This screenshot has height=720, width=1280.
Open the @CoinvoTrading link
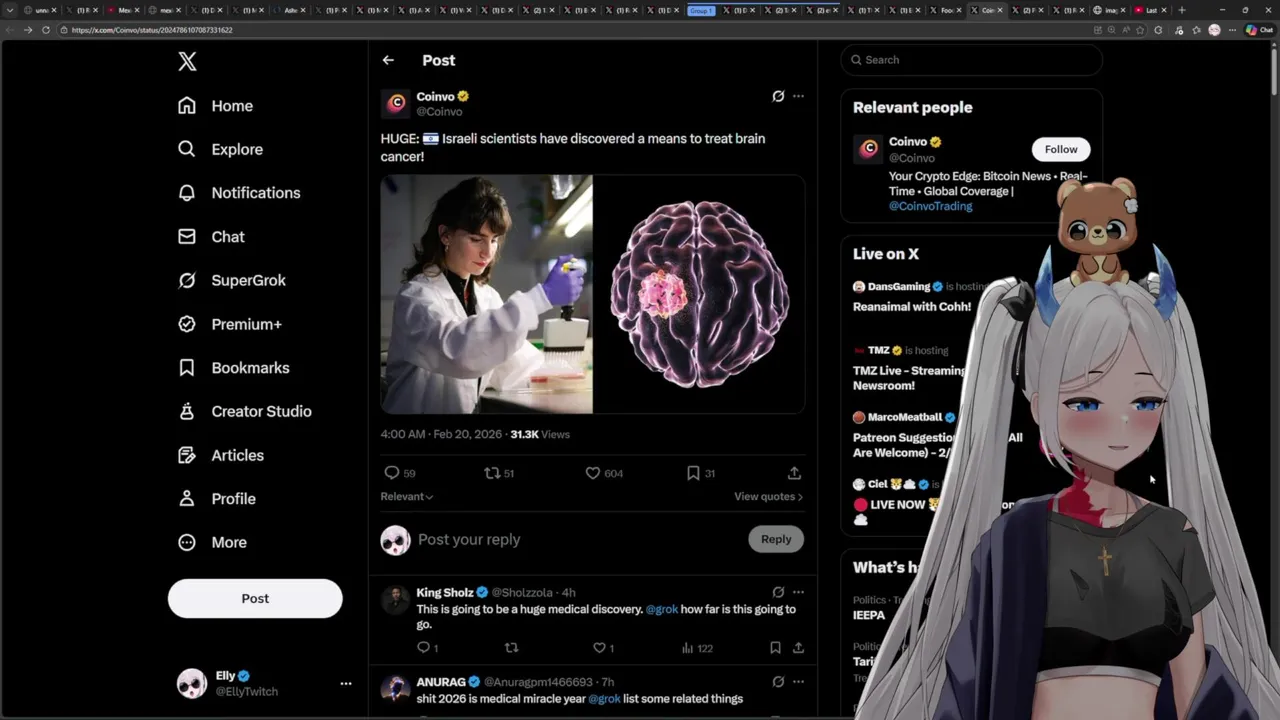click(x=930, y=206)
